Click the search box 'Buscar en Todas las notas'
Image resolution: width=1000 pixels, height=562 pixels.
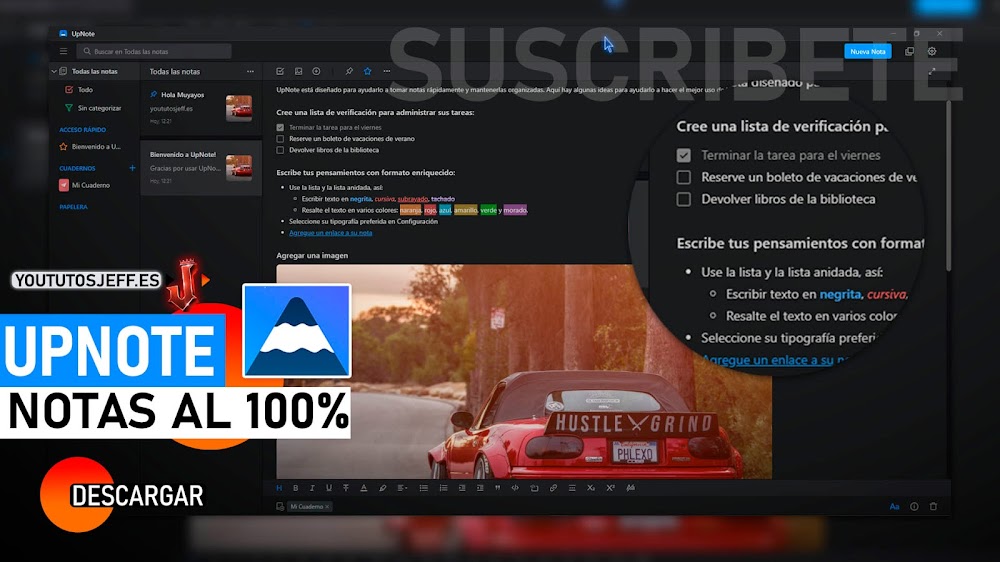coord(154,51)
